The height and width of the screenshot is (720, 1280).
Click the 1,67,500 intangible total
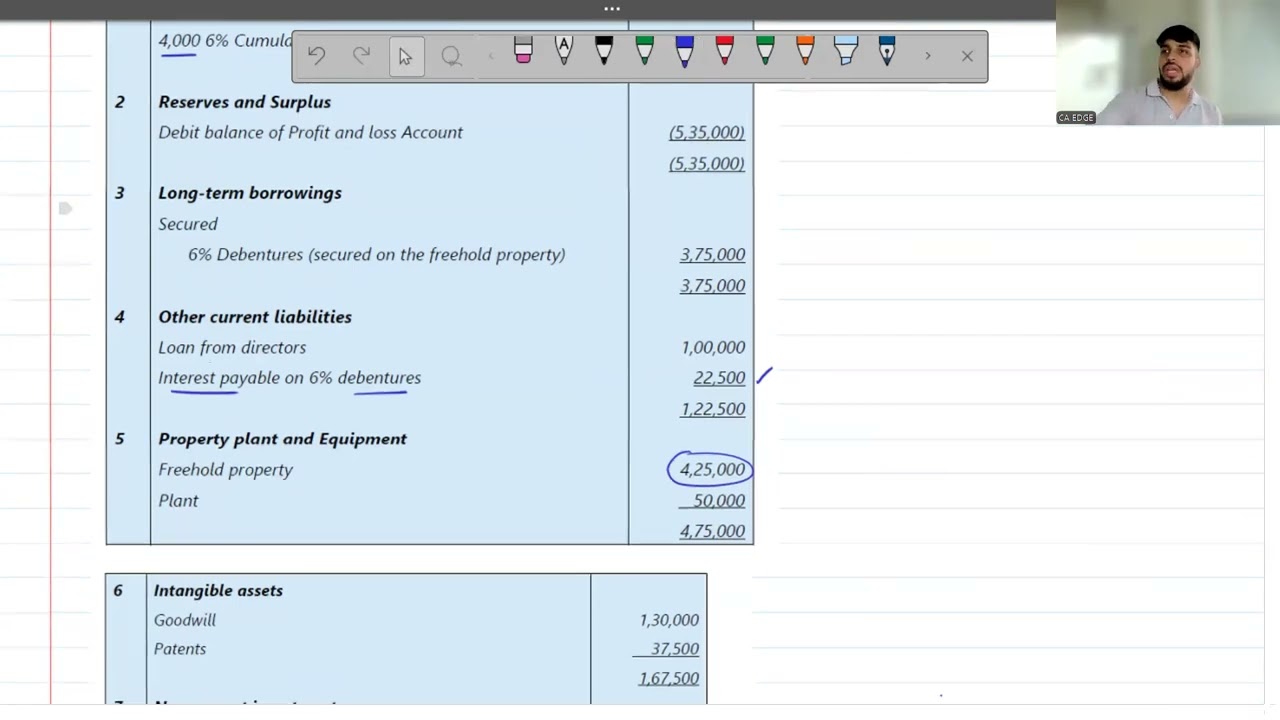pyautogui.click(x=669, y=679)
